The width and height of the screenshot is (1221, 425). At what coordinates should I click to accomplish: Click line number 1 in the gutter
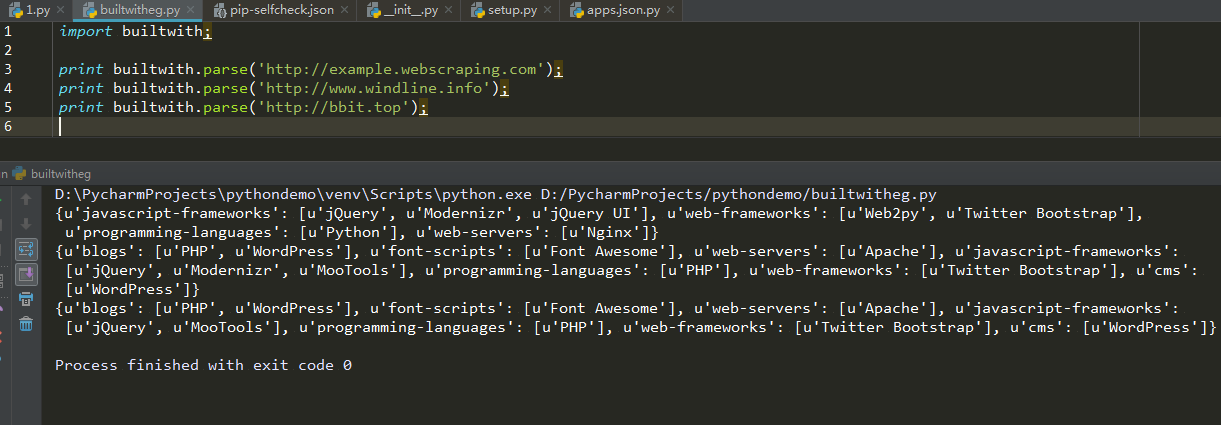[x=8, y=31]
